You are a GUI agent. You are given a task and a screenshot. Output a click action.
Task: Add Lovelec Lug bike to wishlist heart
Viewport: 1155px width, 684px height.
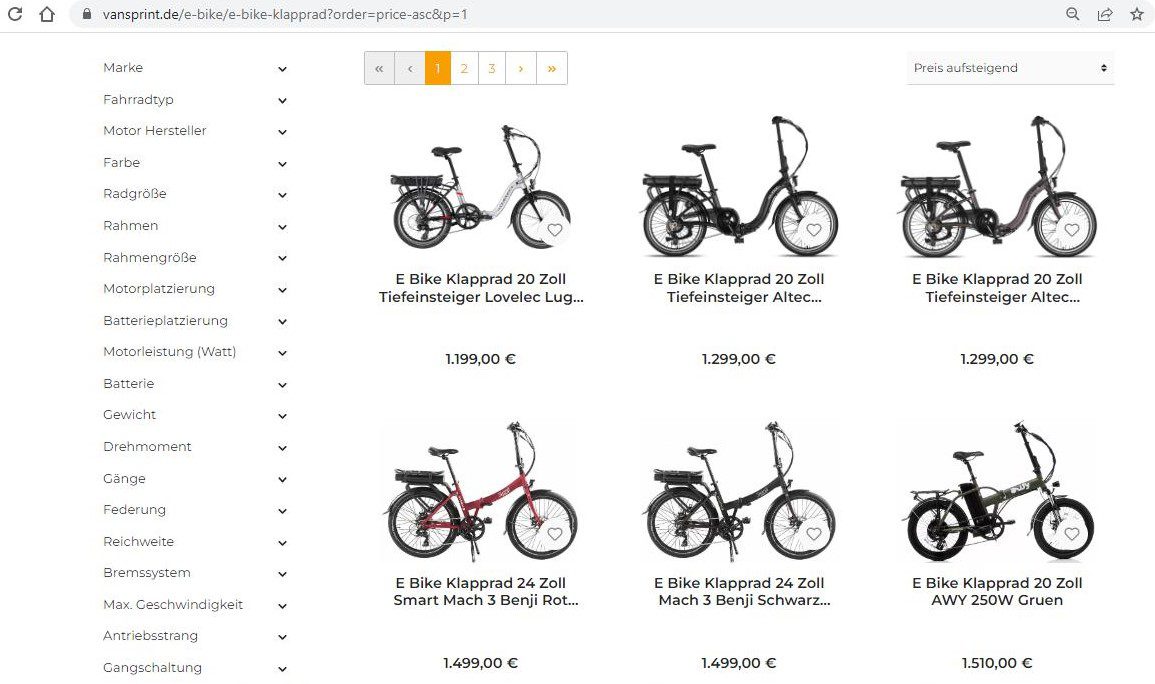pos(555,230)
